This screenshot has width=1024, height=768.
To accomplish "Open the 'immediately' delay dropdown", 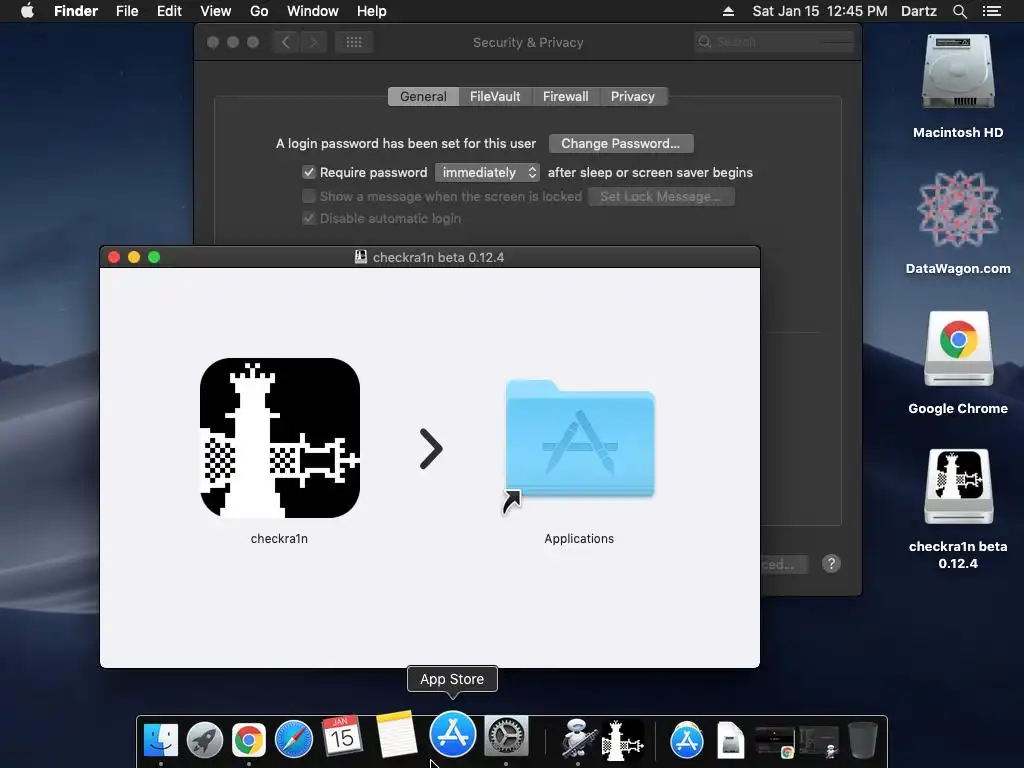I will tap(487, 172).
